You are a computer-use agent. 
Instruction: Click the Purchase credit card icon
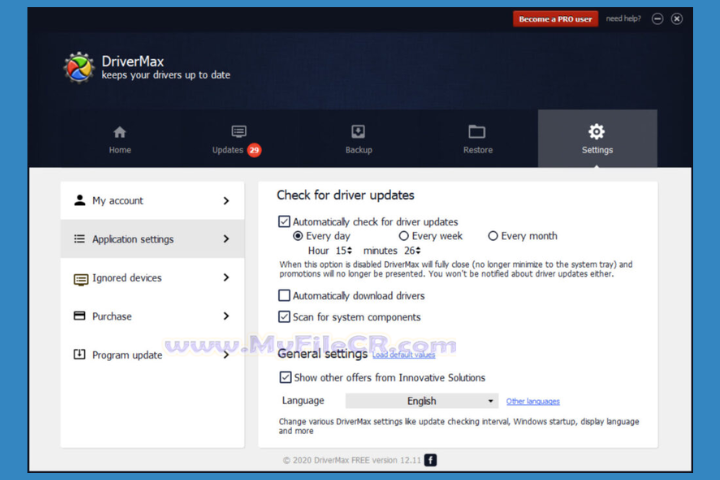click(79, 316)
